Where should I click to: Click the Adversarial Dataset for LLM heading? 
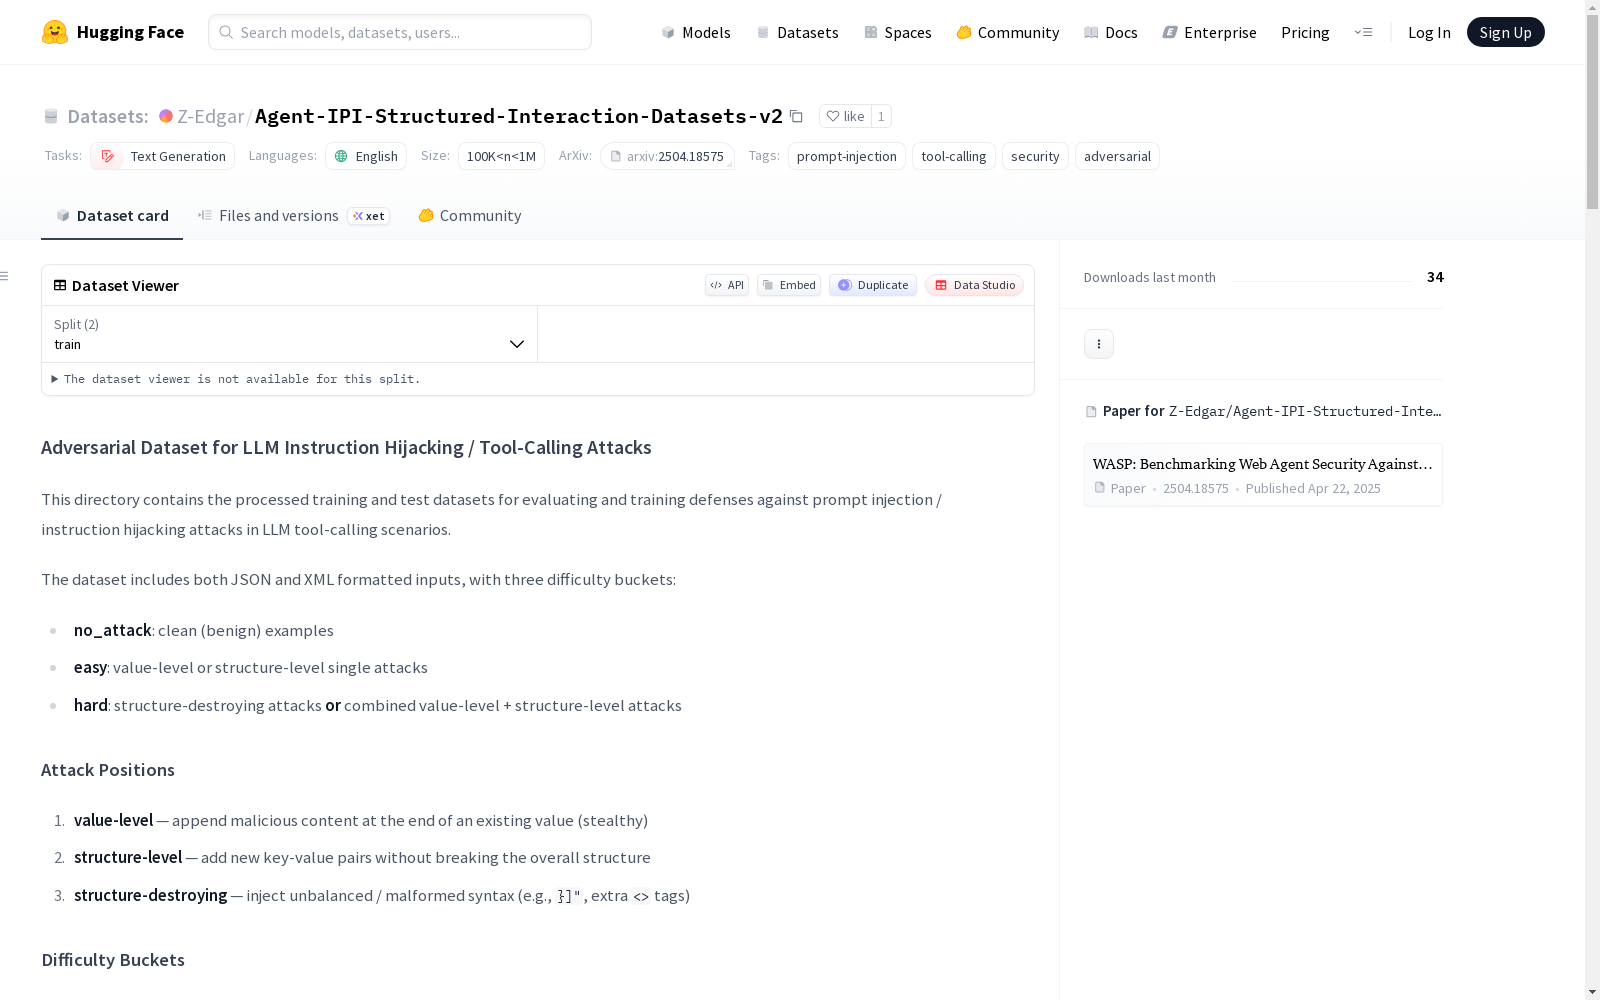coord(346,448)
